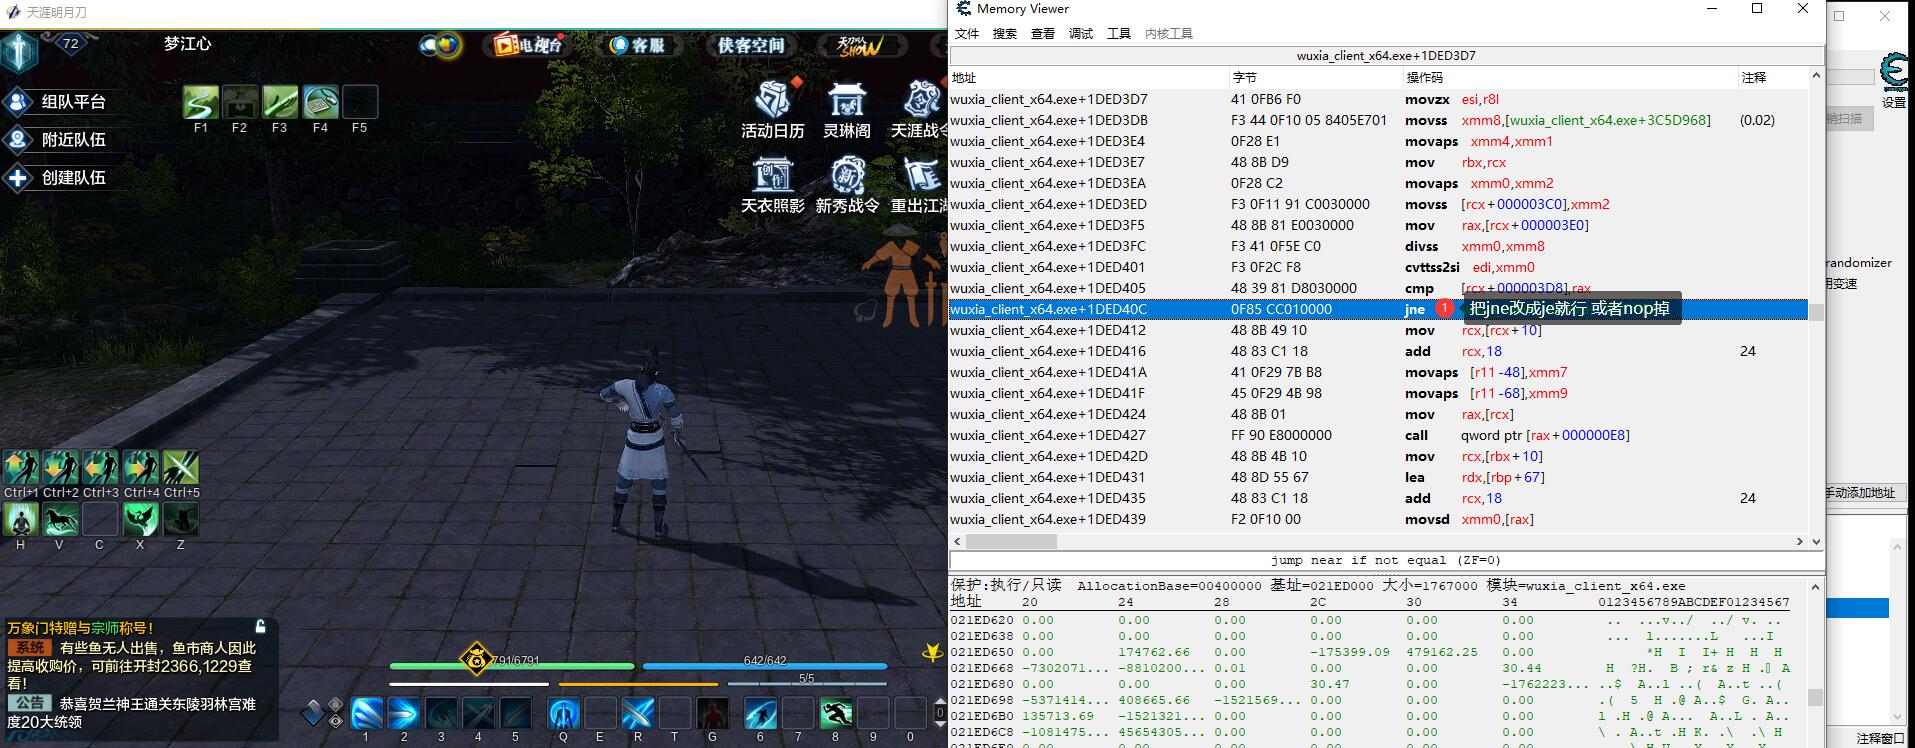Open 设置 in the Cheat Engine window

[1894, 102]
